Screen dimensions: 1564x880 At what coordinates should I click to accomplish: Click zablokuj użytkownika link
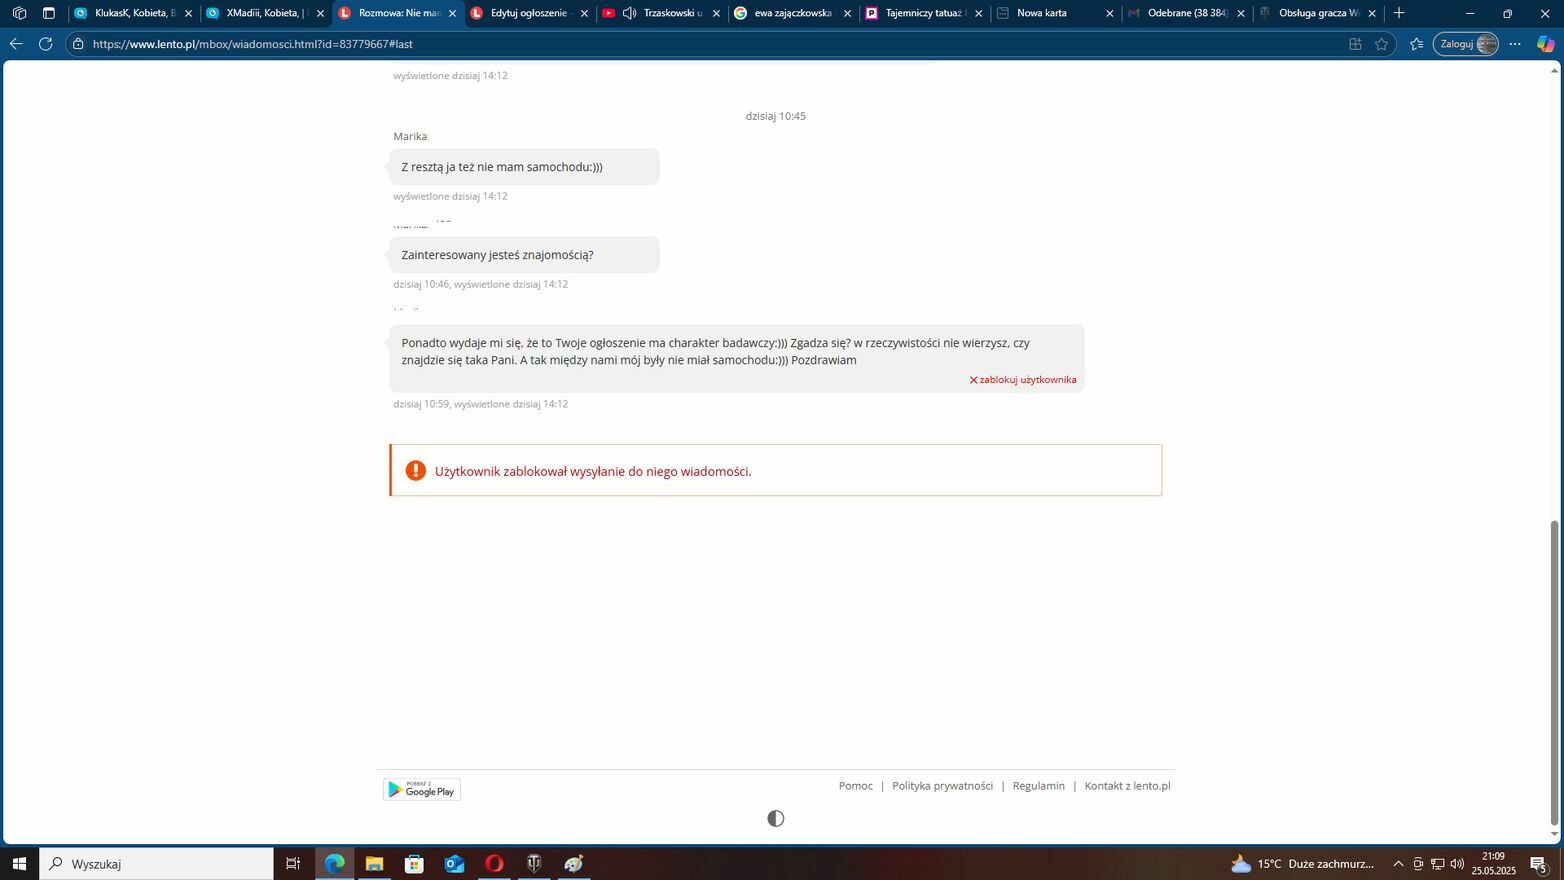1023,380
